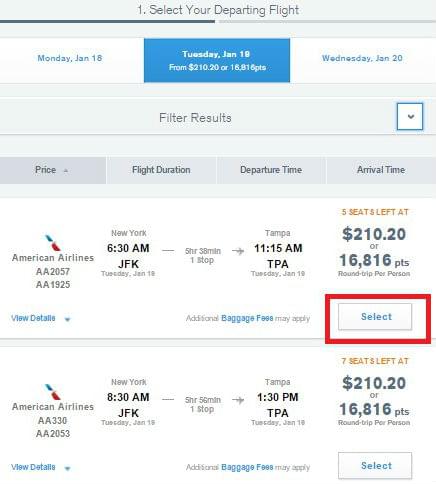Screen dimensions: 436x484
Task: Select the Tuesday, Jan 19 date tab
Action: pos(217,60)
